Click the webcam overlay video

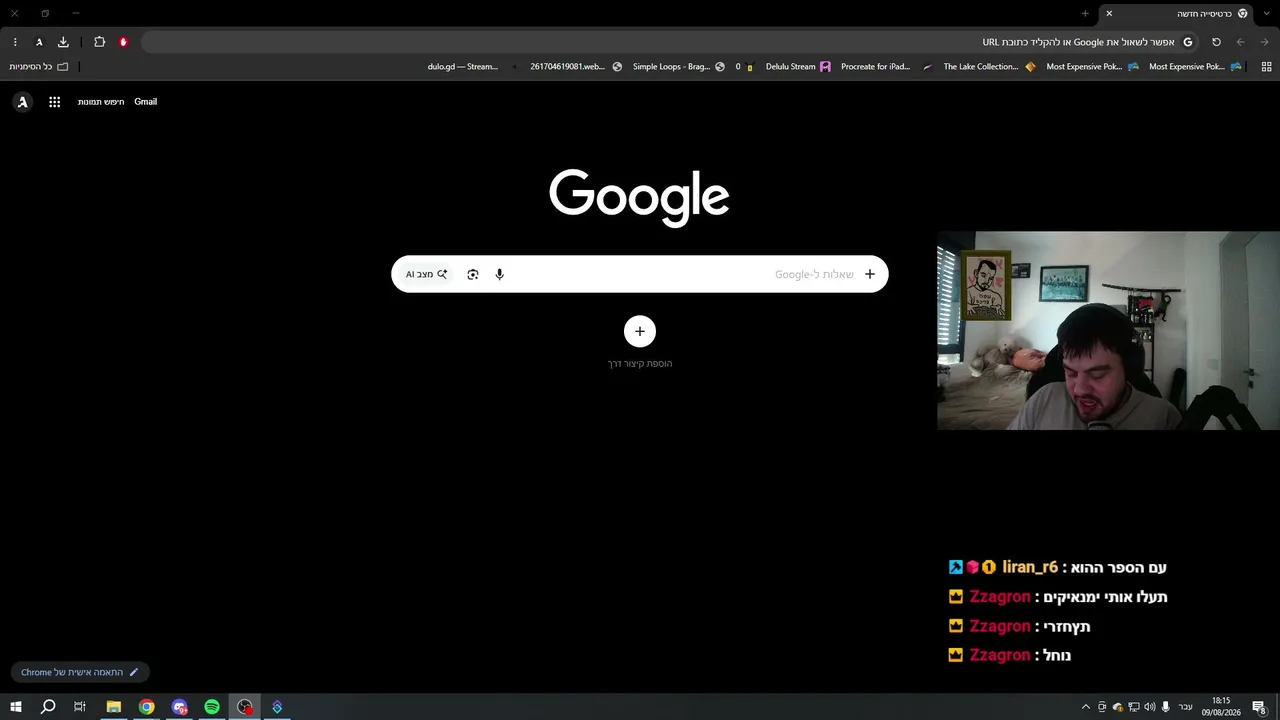point(1108,331)
